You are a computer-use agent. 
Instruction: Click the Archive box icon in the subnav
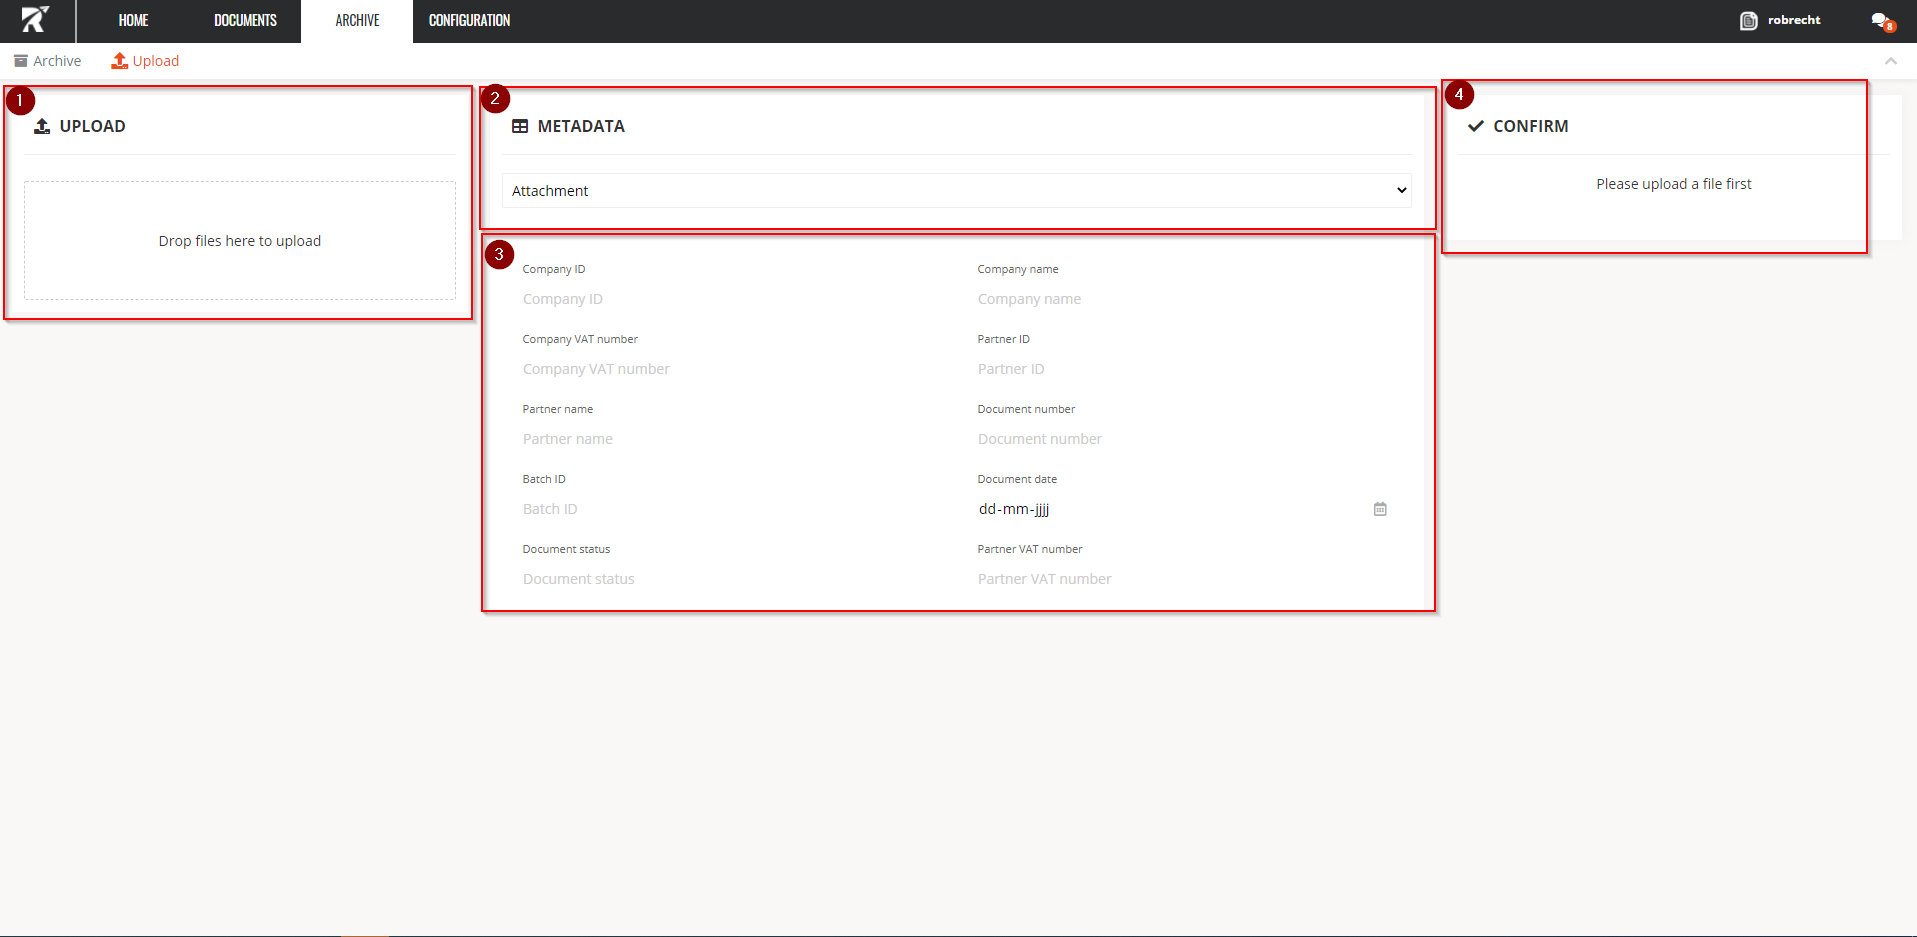coord(21,61)
